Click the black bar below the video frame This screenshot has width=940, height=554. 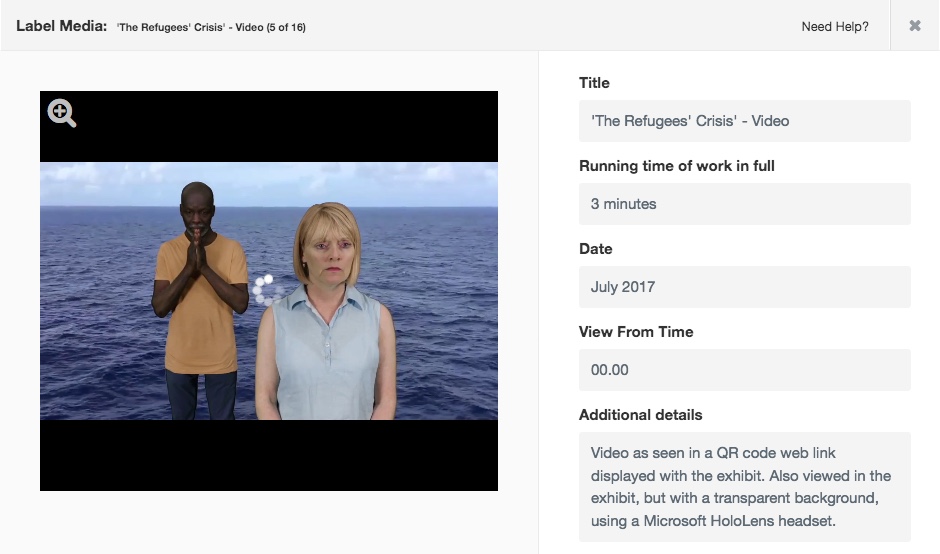(268, 455)
